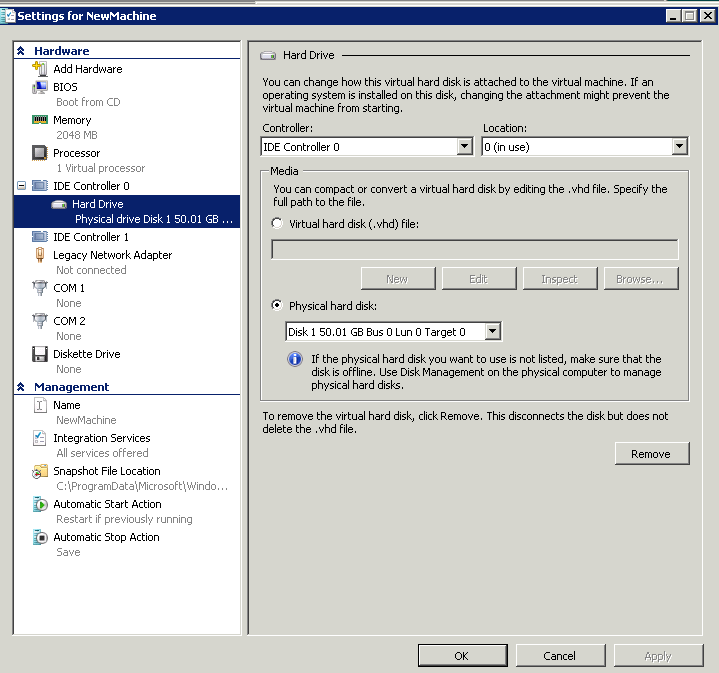Click 'NewMachine' under Name
This screenshot has width=719, height=673.
coord(86,420)
